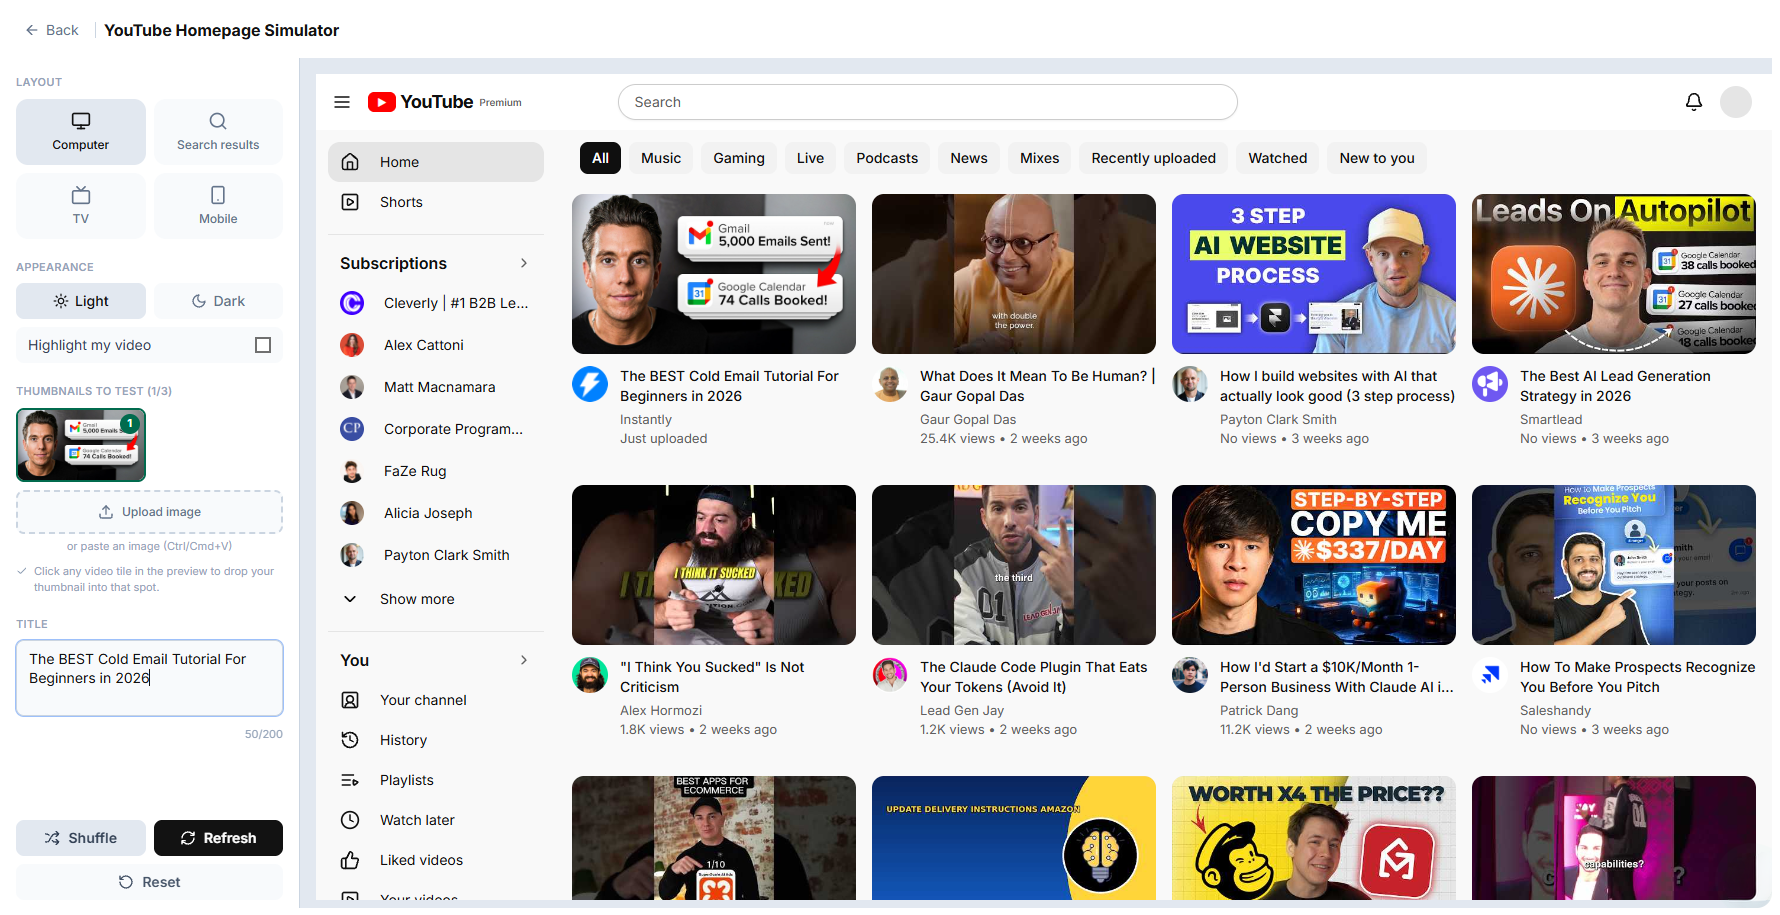Select the Music filter chip
This screenshot has height=915, width=1780.
(x=661, y=158)
